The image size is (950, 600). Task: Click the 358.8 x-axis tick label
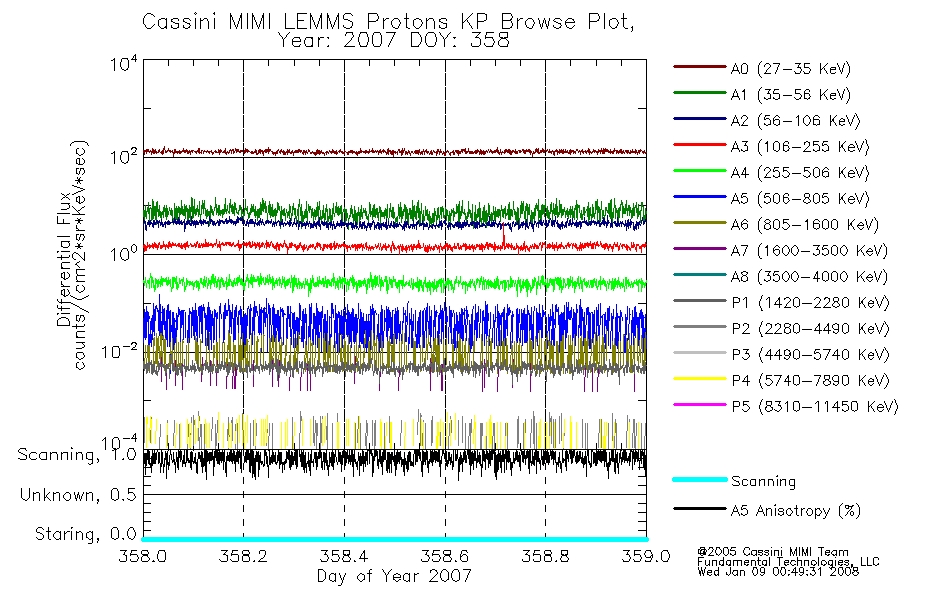pos(545,556)
